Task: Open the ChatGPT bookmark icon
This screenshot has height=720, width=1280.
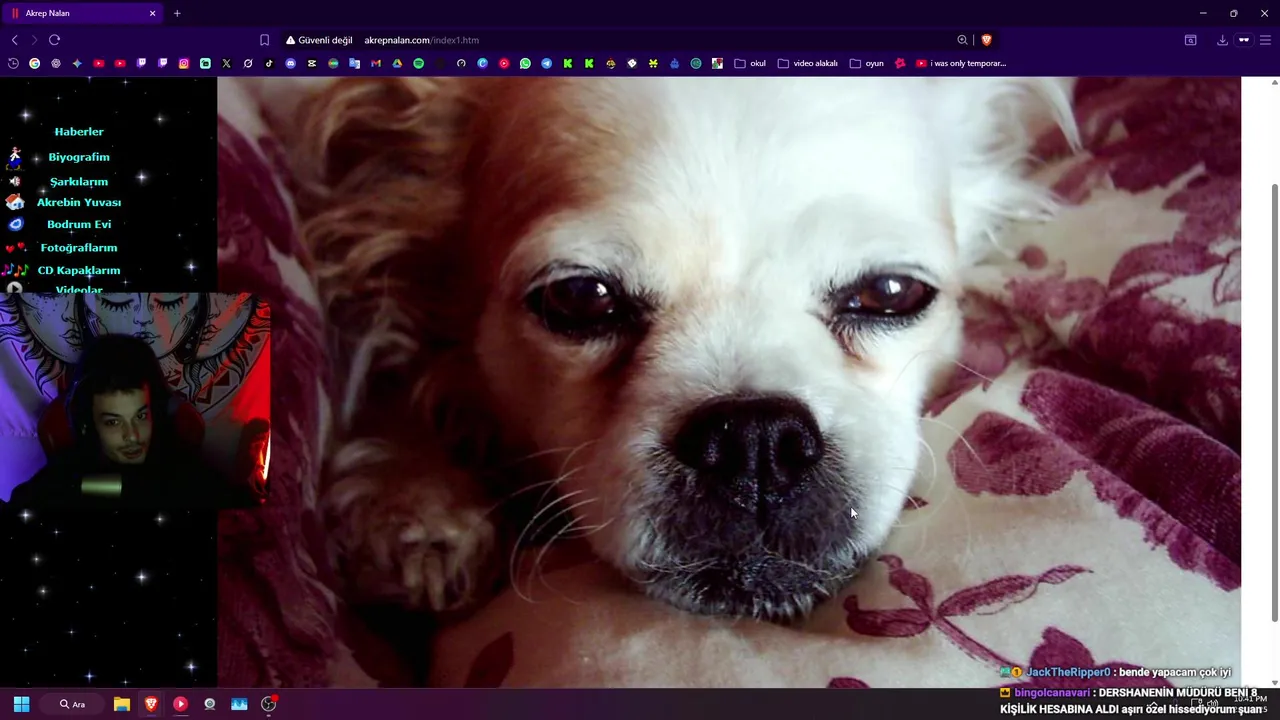Action: point(56,63)
